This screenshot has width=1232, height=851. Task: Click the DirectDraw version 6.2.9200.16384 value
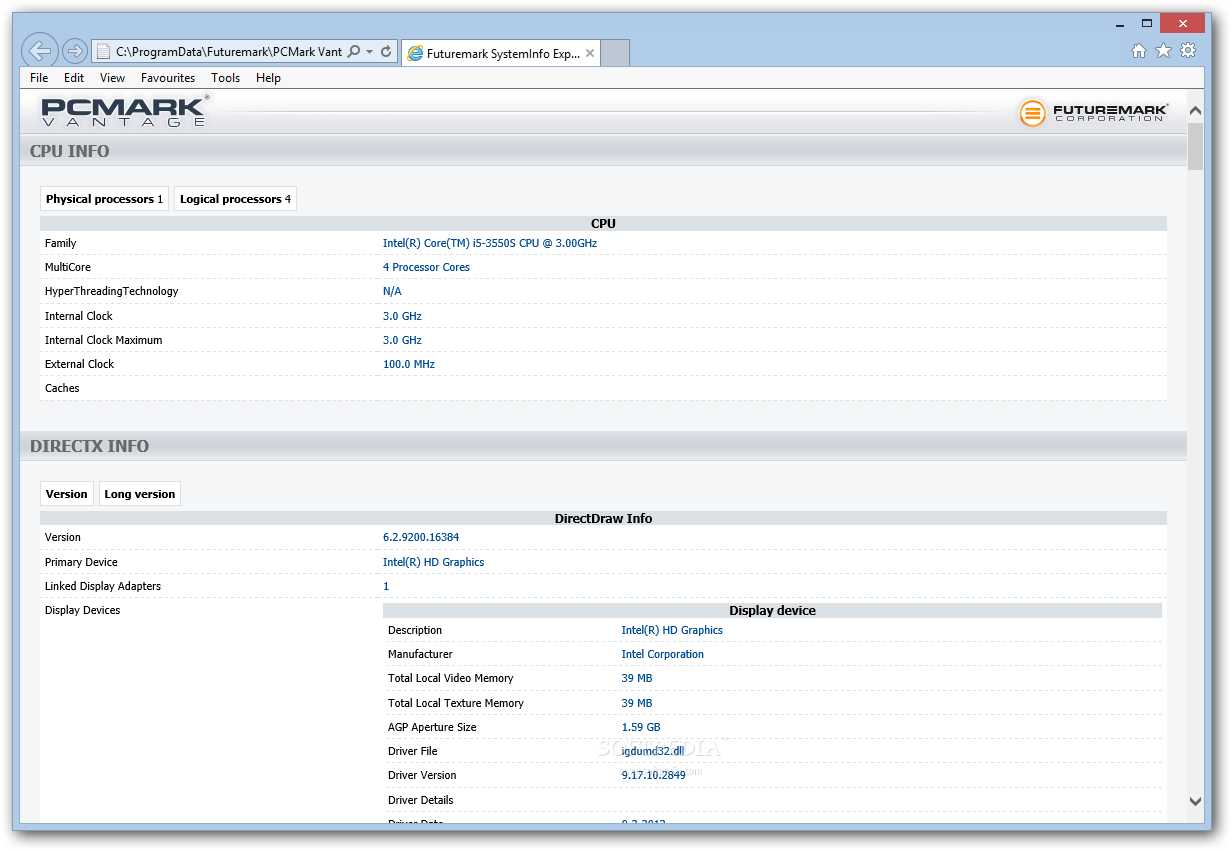tap(421, 537)
